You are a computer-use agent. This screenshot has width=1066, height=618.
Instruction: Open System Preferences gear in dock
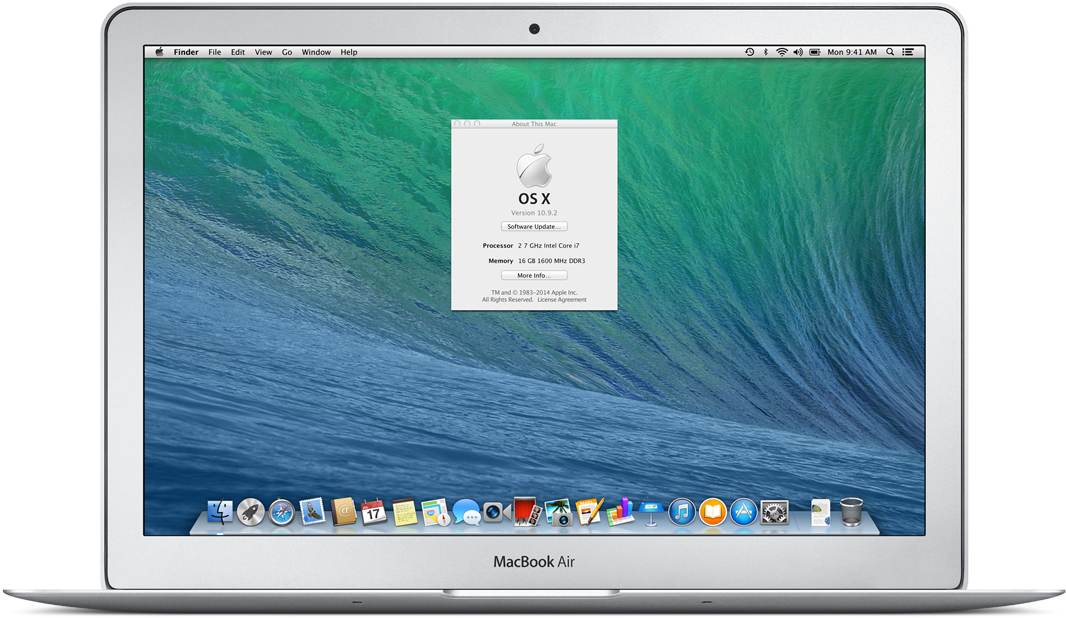(774, 512)
